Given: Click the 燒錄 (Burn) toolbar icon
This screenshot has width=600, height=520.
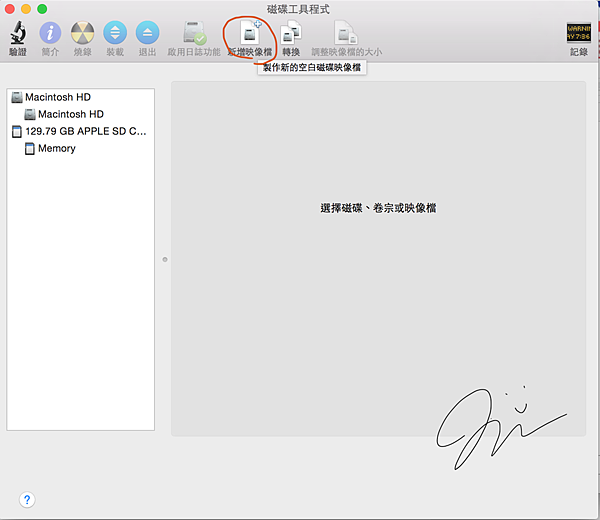Looking at the screenshot, I should point(83,33).
